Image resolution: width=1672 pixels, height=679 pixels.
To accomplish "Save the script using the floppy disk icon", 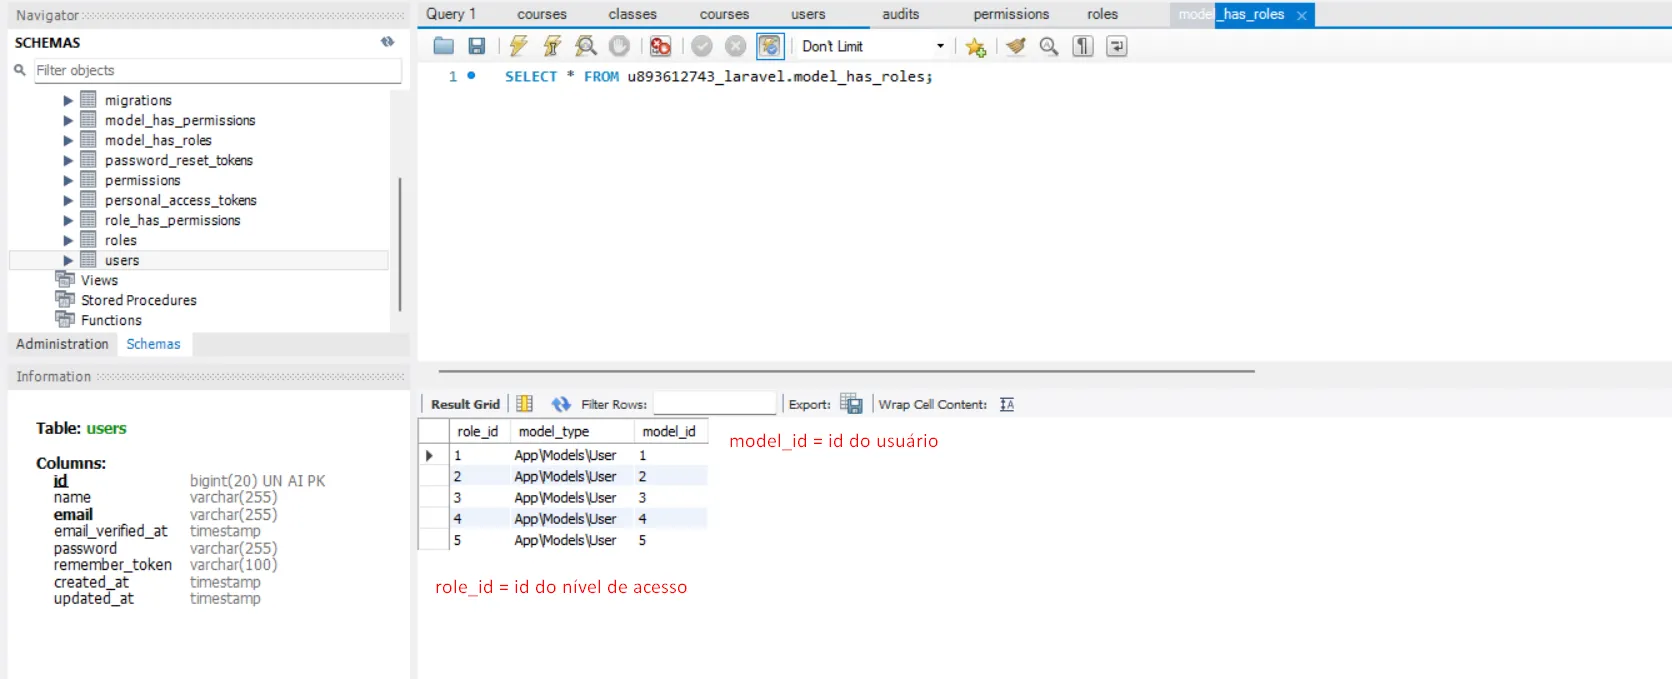I will [x=477, y=46].
